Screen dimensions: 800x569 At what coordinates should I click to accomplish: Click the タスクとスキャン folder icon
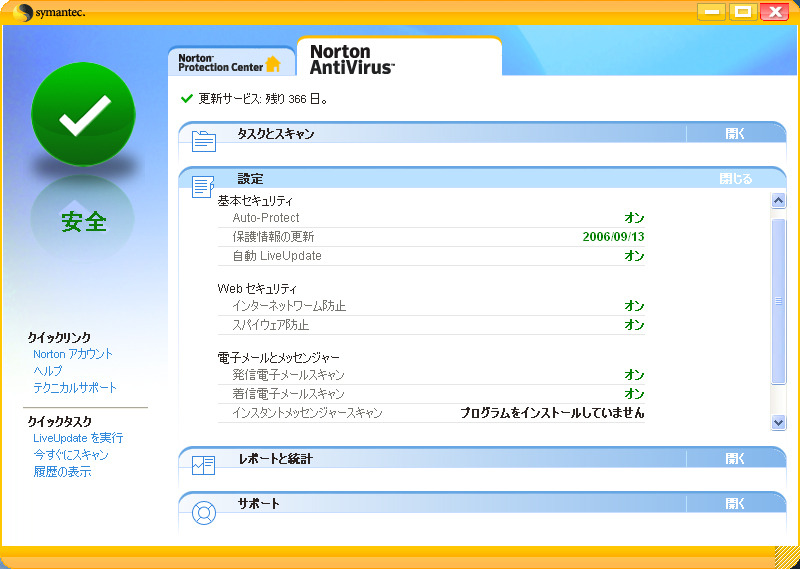point(204,141)
